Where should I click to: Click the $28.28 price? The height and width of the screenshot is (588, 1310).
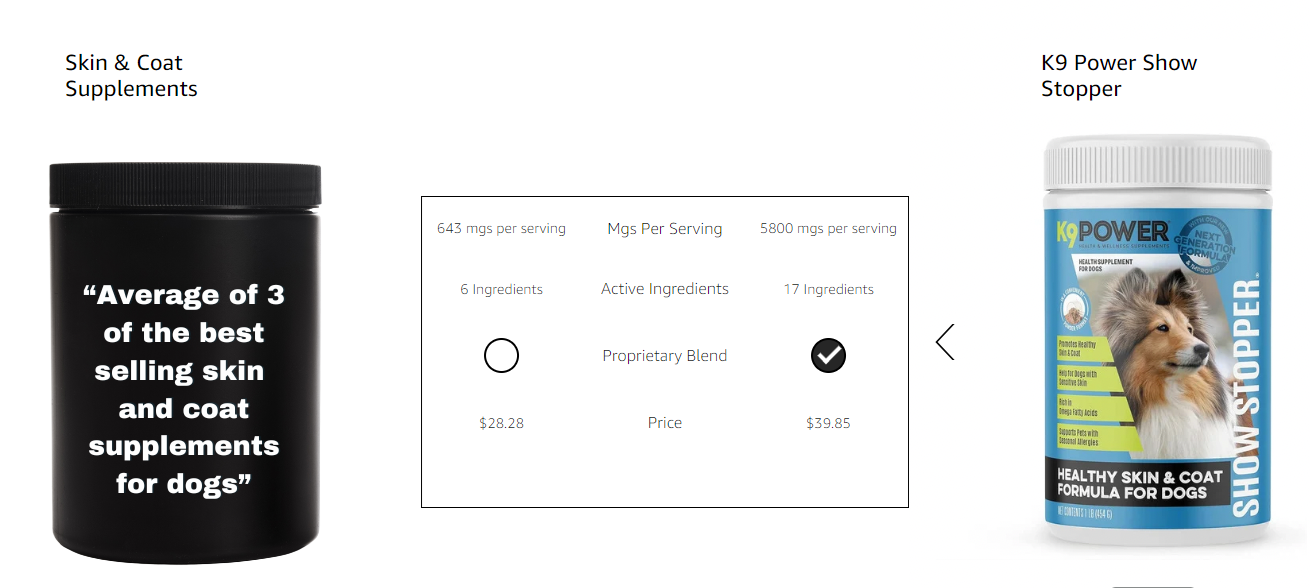click(501, 424)
